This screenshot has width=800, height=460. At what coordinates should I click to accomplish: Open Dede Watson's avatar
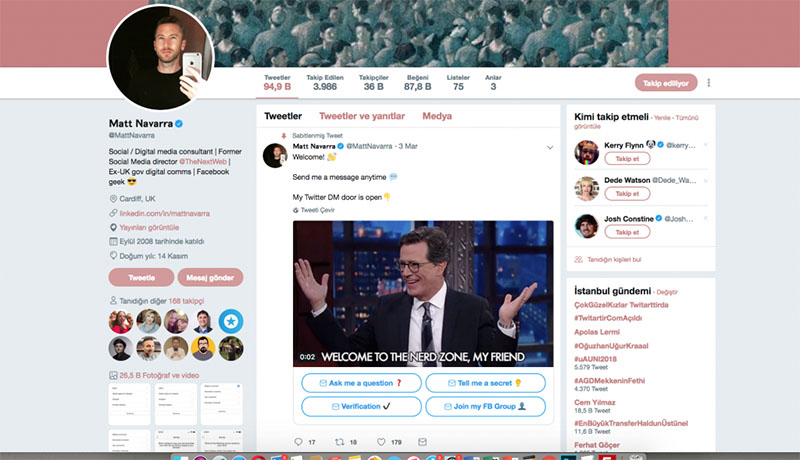[587, 188]
